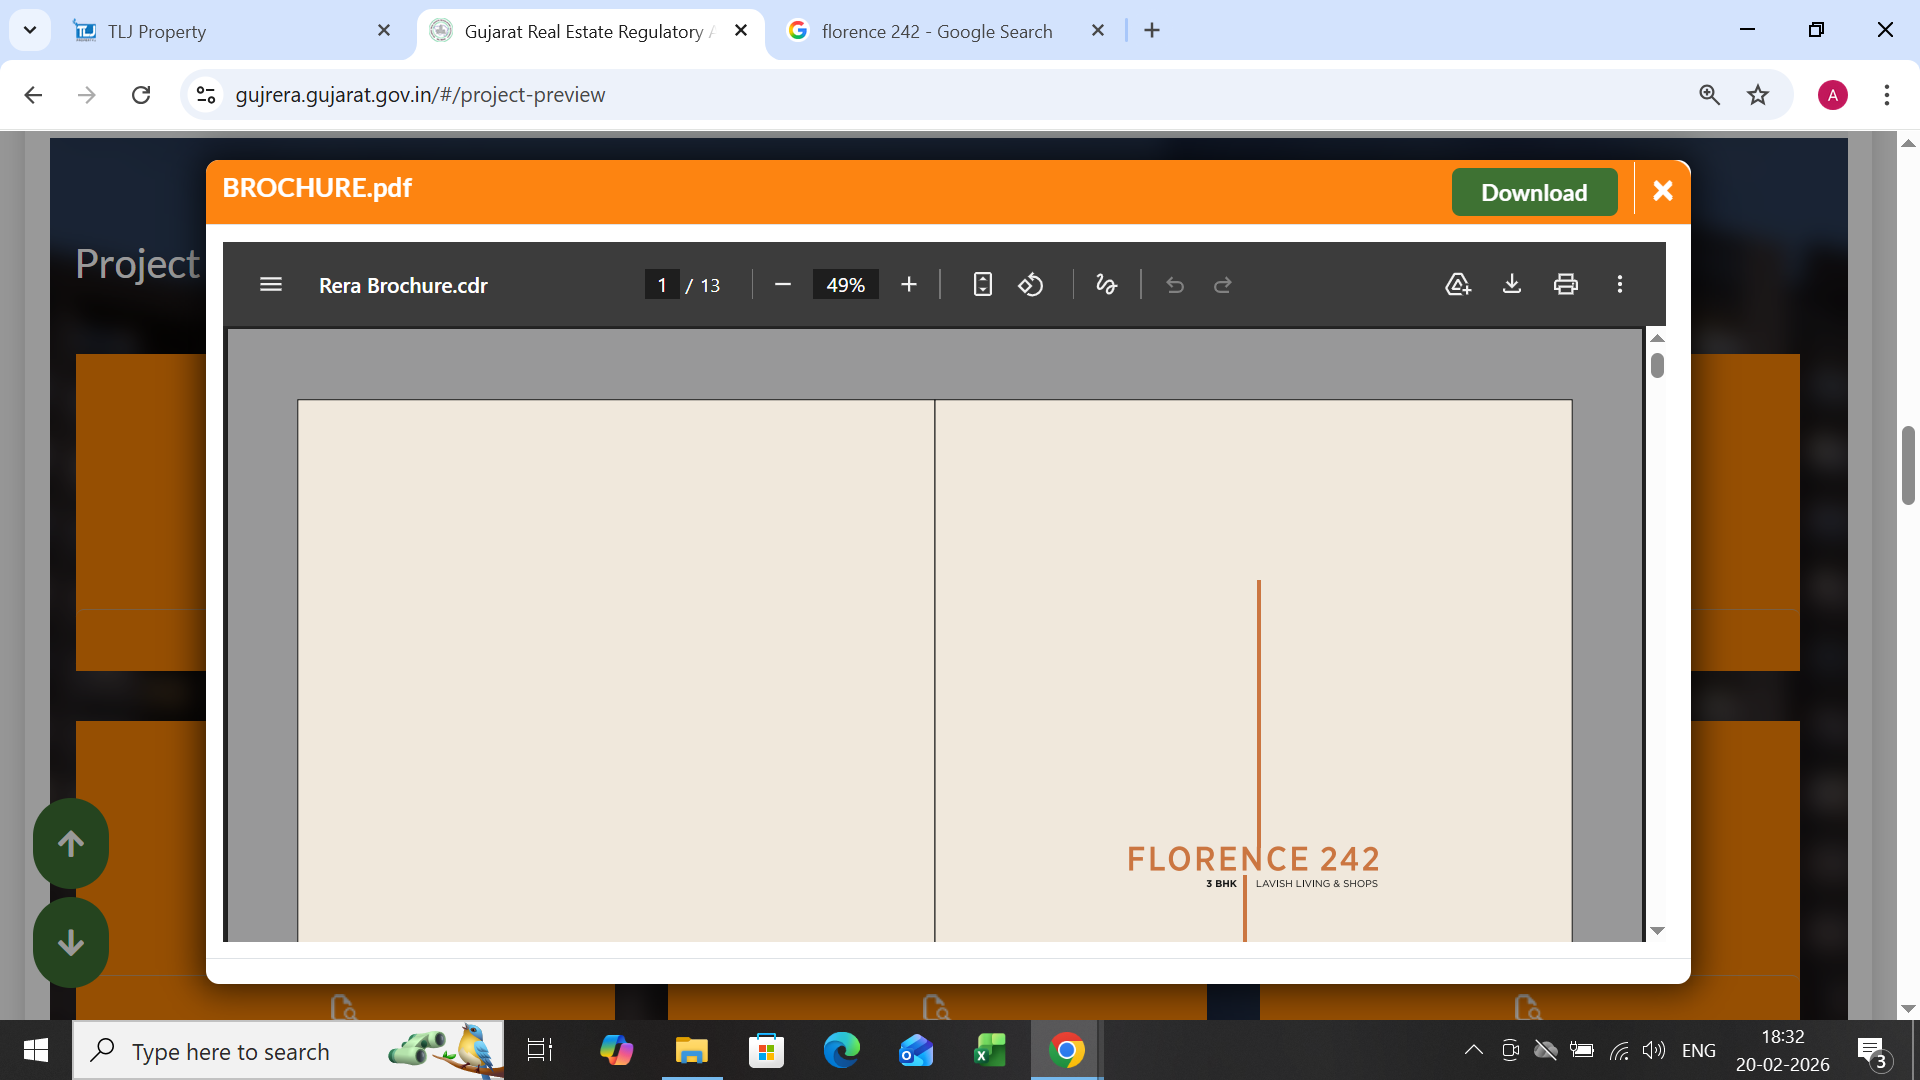Click the 49% zoom level field
The image size is (1920, 1080).
click(845, 285)
